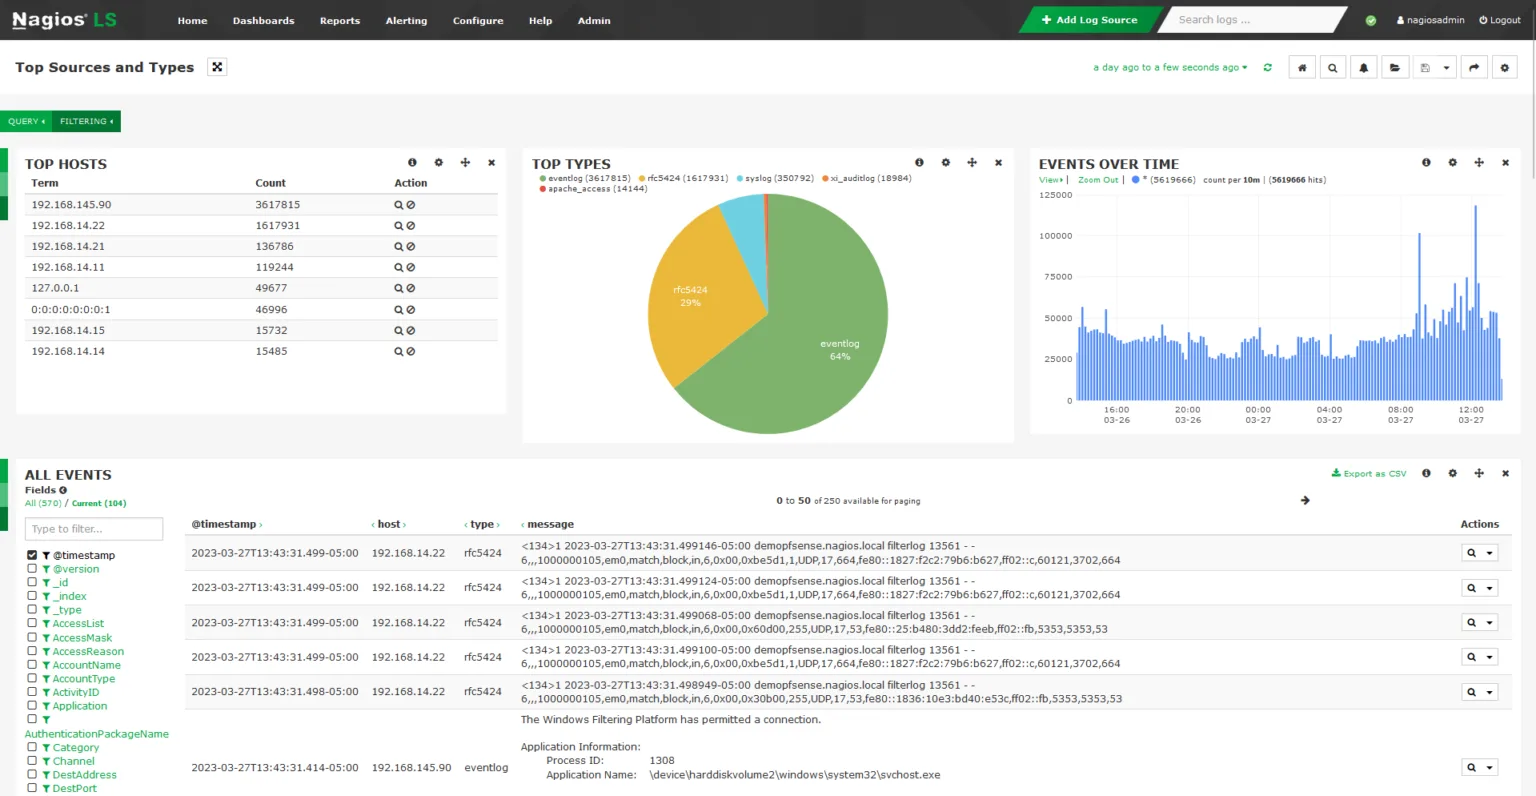Open the Home menu
The image size is (1536, 796).
click(x=192, y=20)
